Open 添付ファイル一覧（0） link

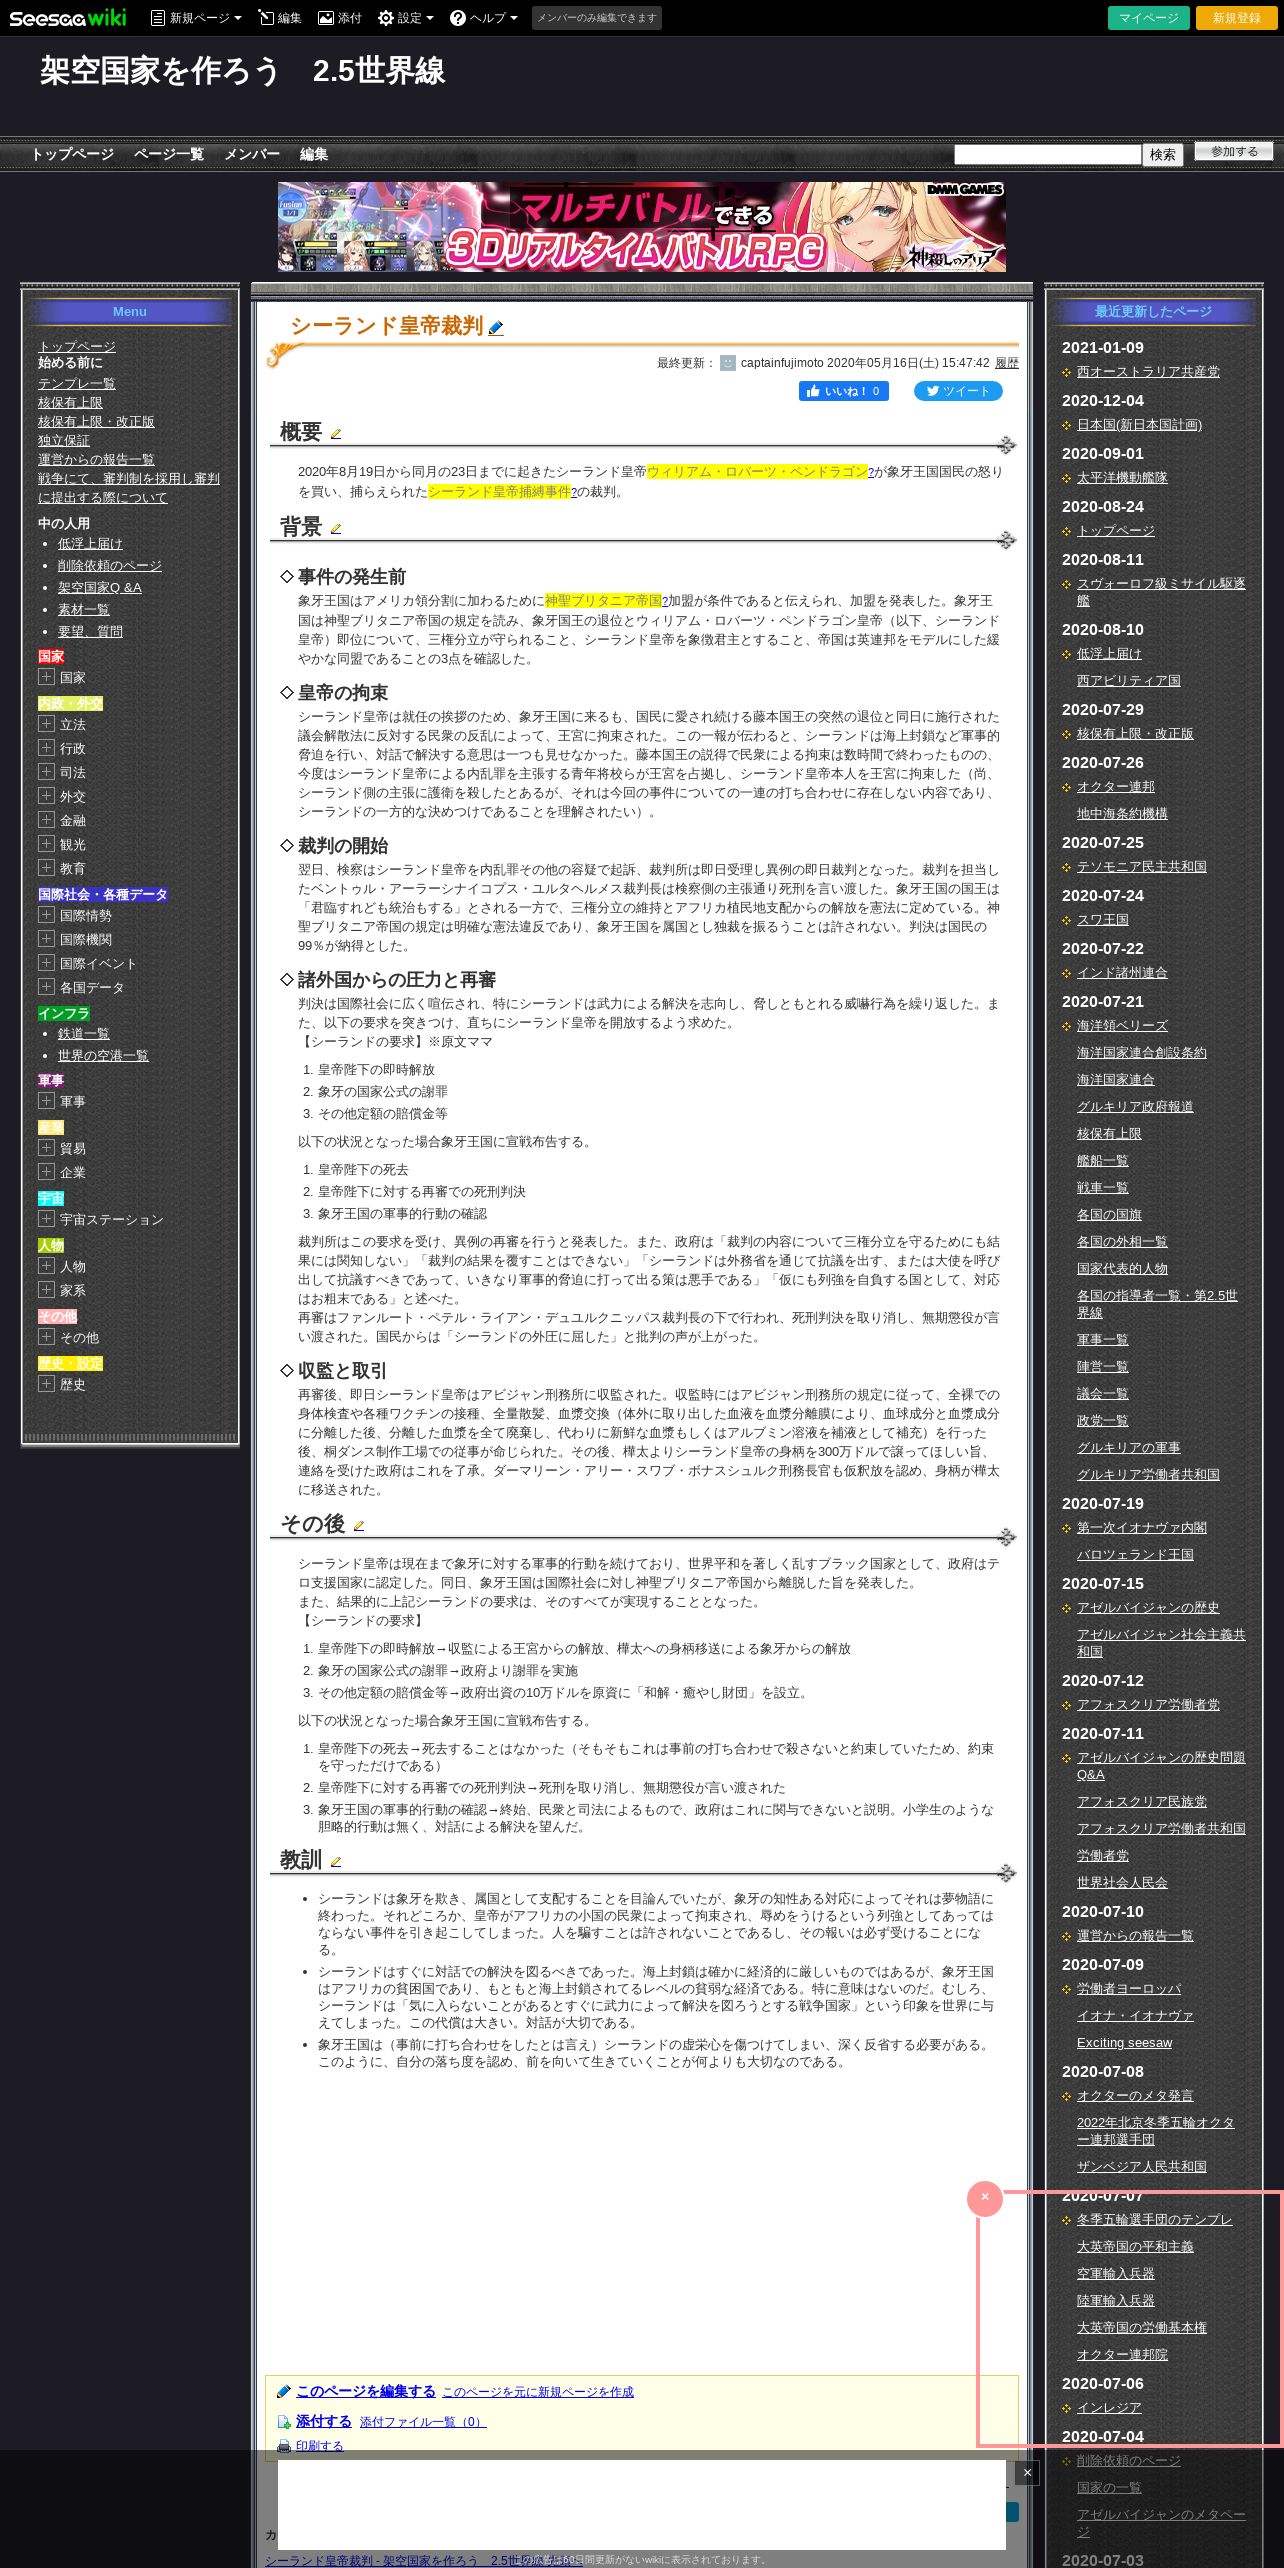point(423,2422)
